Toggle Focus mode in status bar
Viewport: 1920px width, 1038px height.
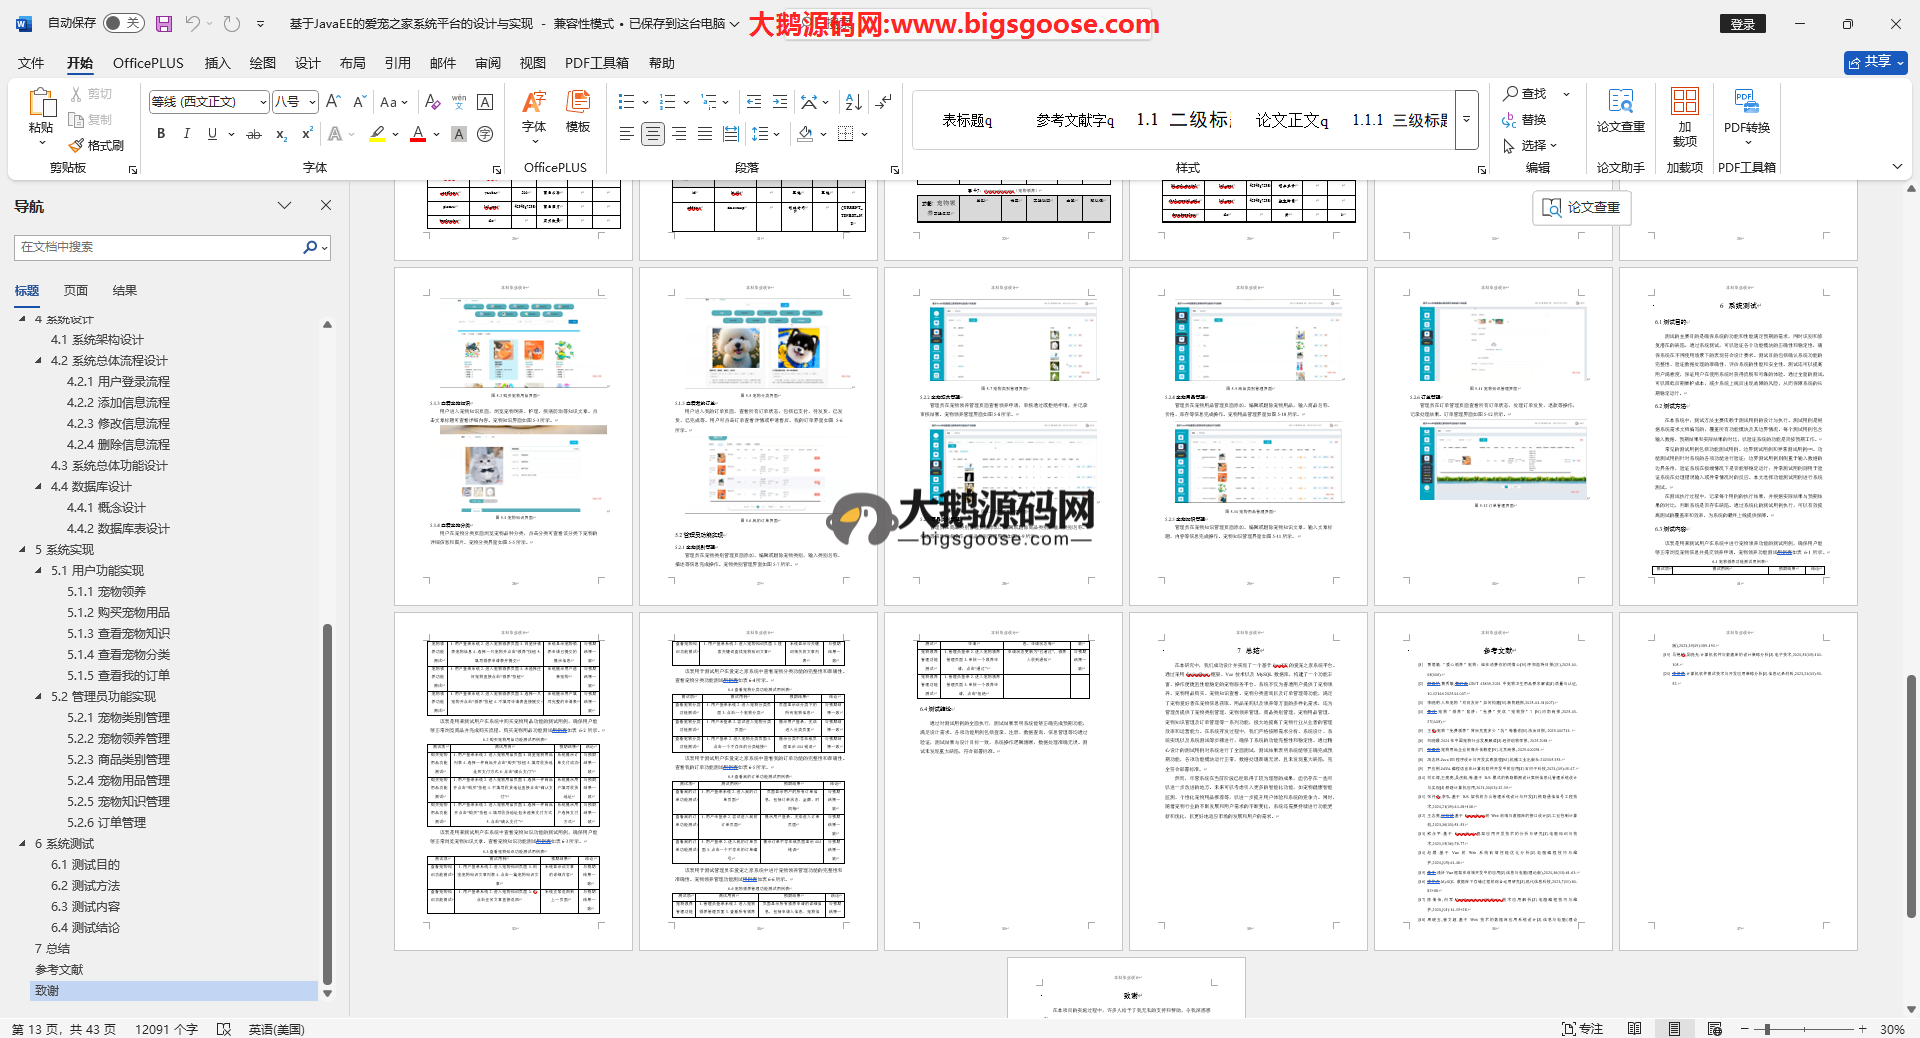pyautogui.click(x=1582, y=1028)
